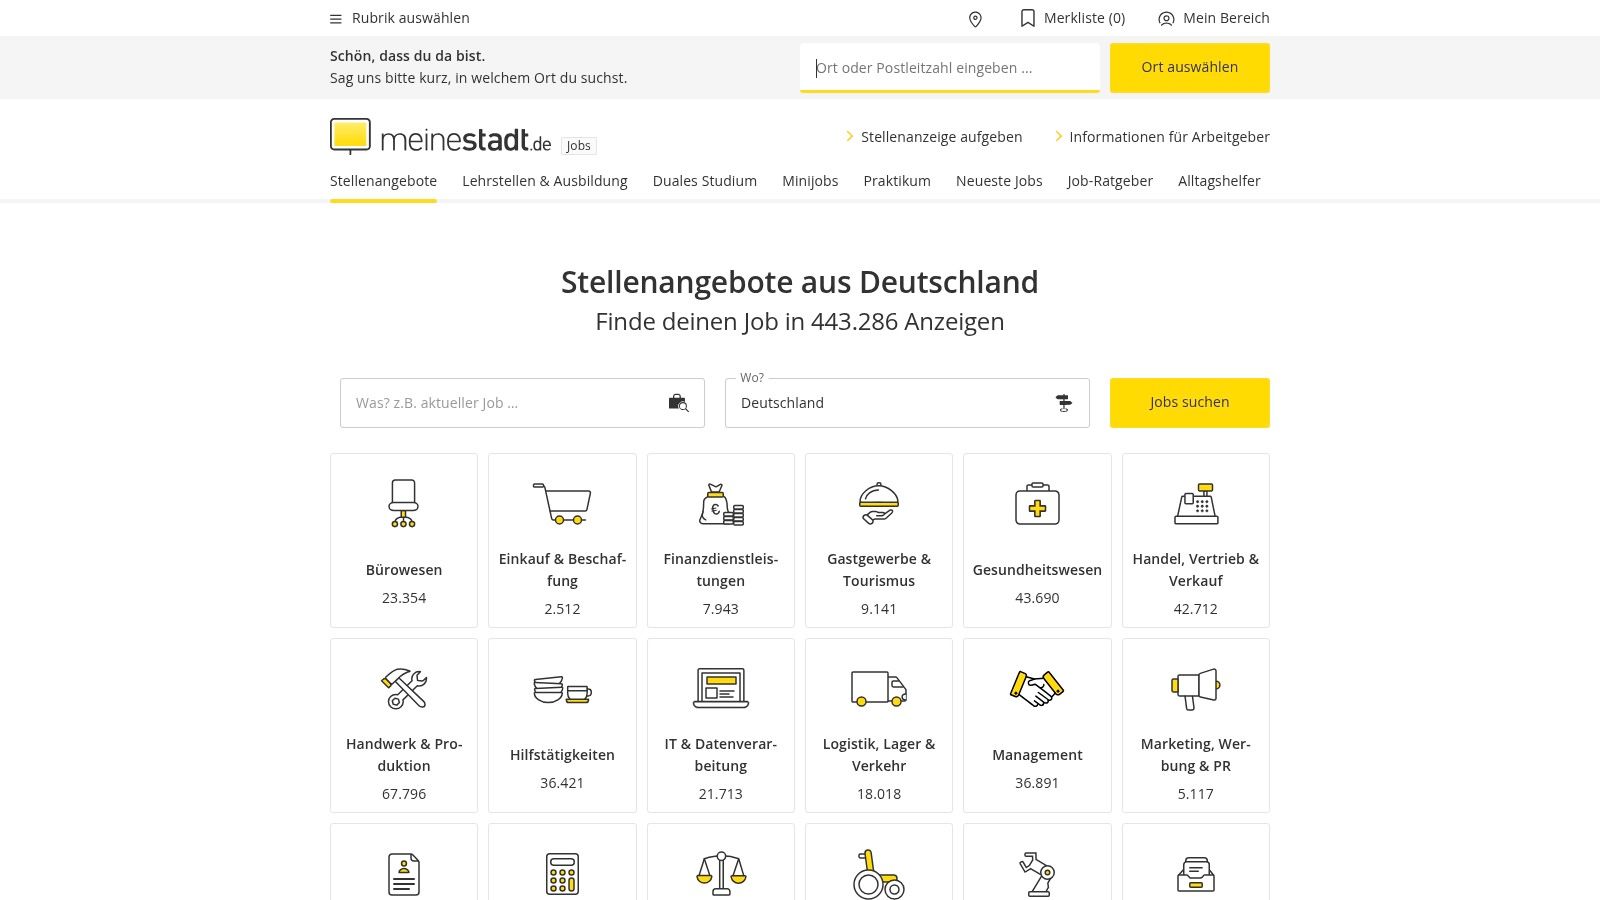Open the Lehrstellen & Ausbildung section

[545, 181]
